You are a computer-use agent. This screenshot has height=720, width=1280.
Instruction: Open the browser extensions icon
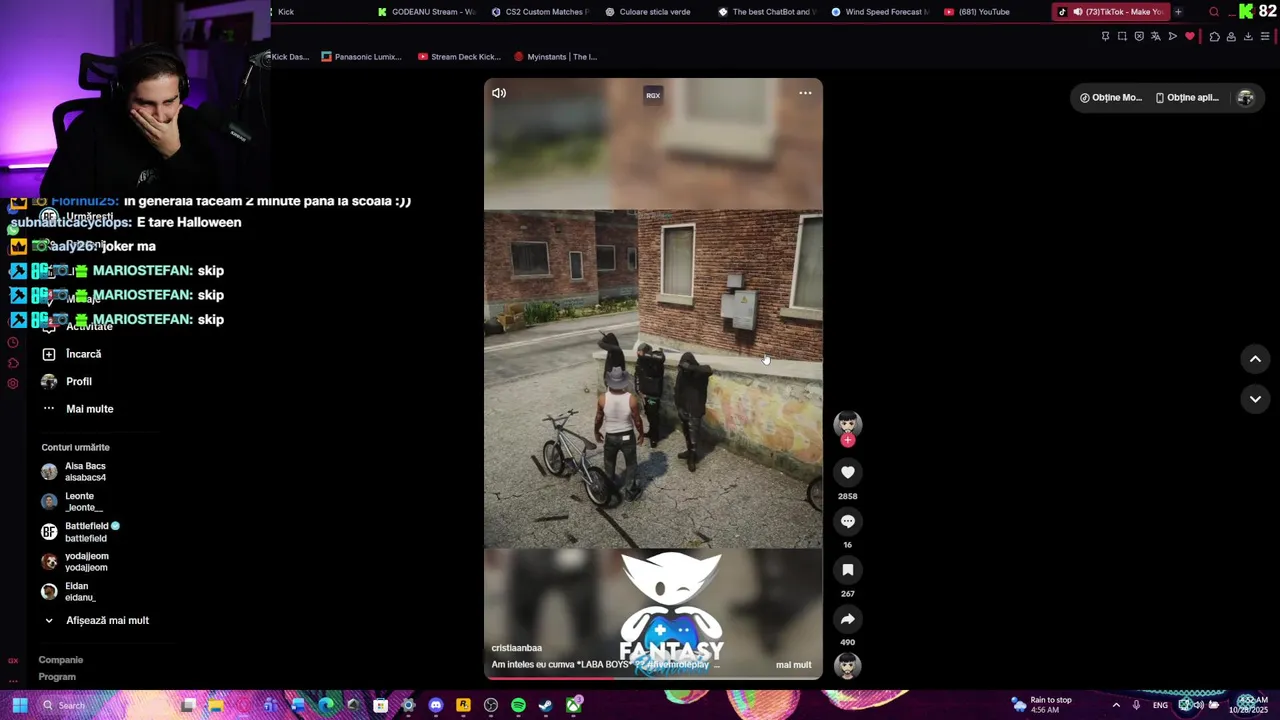(1214, 36)
